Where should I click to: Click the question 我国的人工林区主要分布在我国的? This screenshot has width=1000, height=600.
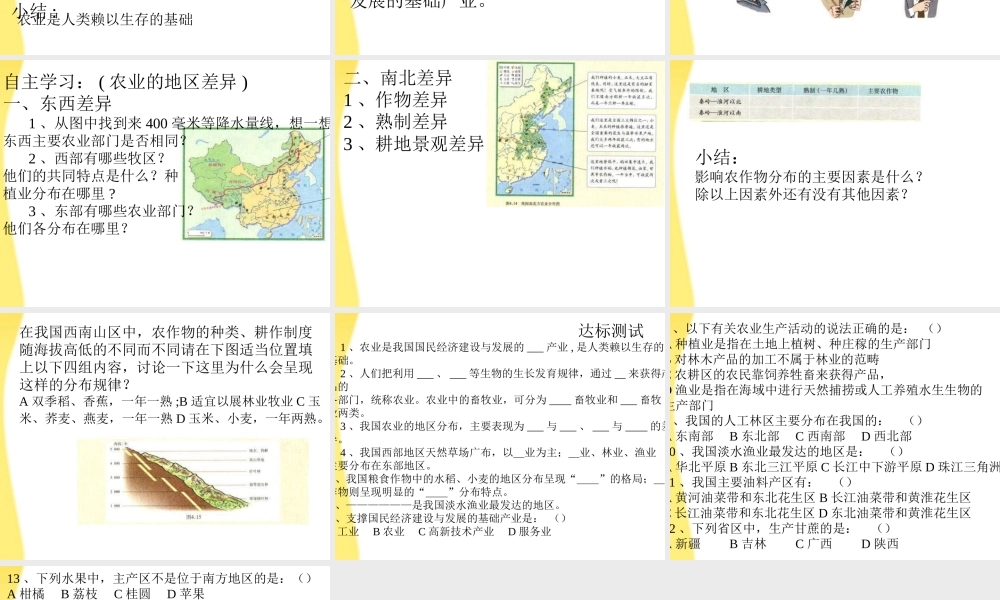coord(799,420)
